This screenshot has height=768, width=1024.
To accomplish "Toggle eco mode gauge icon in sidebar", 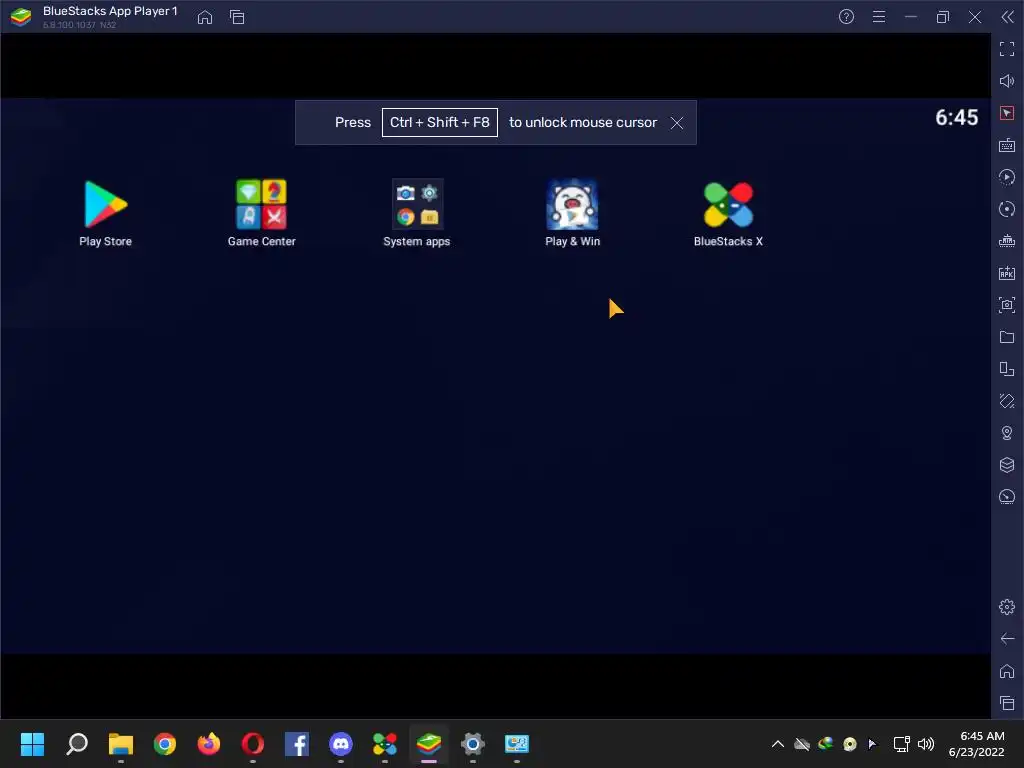I will [1007, 497].
